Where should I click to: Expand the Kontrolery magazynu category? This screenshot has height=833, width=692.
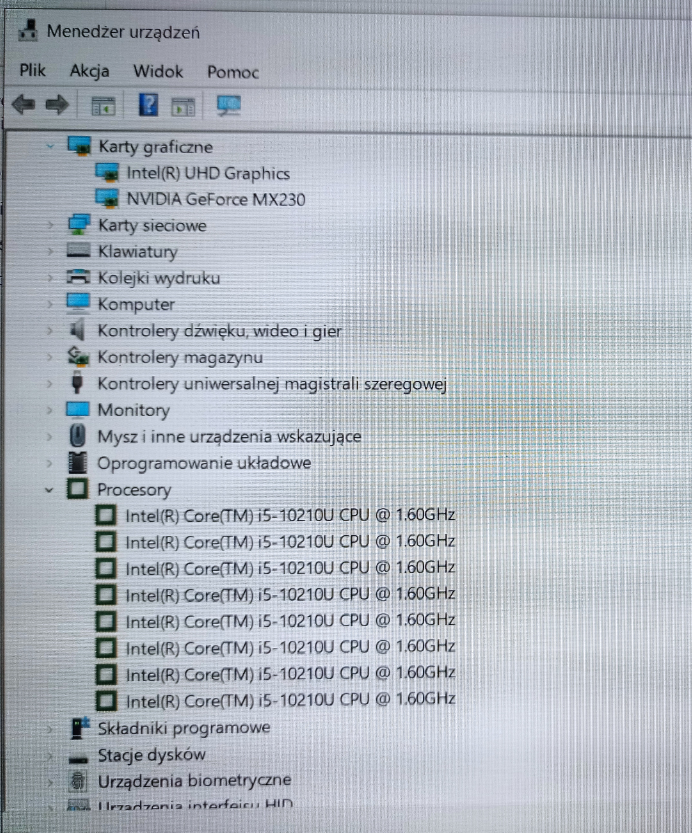tap(50, 357)
